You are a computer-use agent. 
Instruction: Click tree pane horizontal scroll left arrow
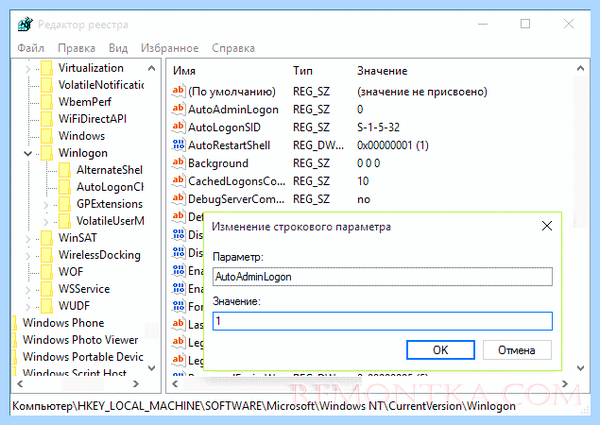tap(20, 384)
